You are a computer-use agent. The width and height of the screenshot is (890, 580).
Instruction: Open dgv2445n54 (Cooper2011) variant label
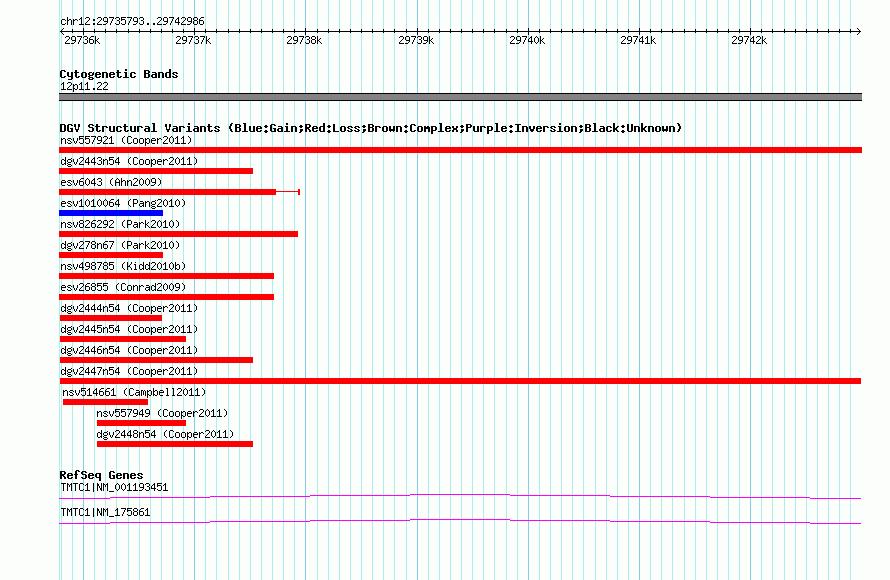click(129, 329)
